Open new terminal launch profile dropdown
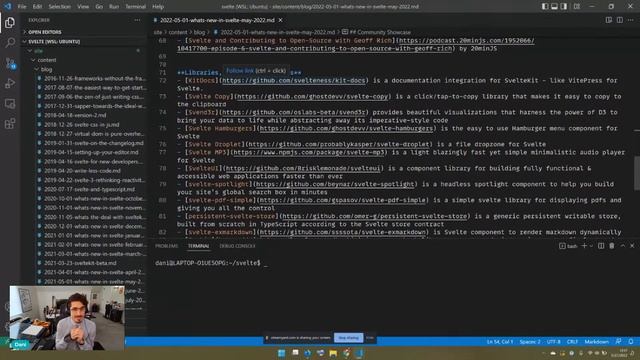The width and height of the screenshot is (640, 360). pyautogui.click(x=591, y=246)
